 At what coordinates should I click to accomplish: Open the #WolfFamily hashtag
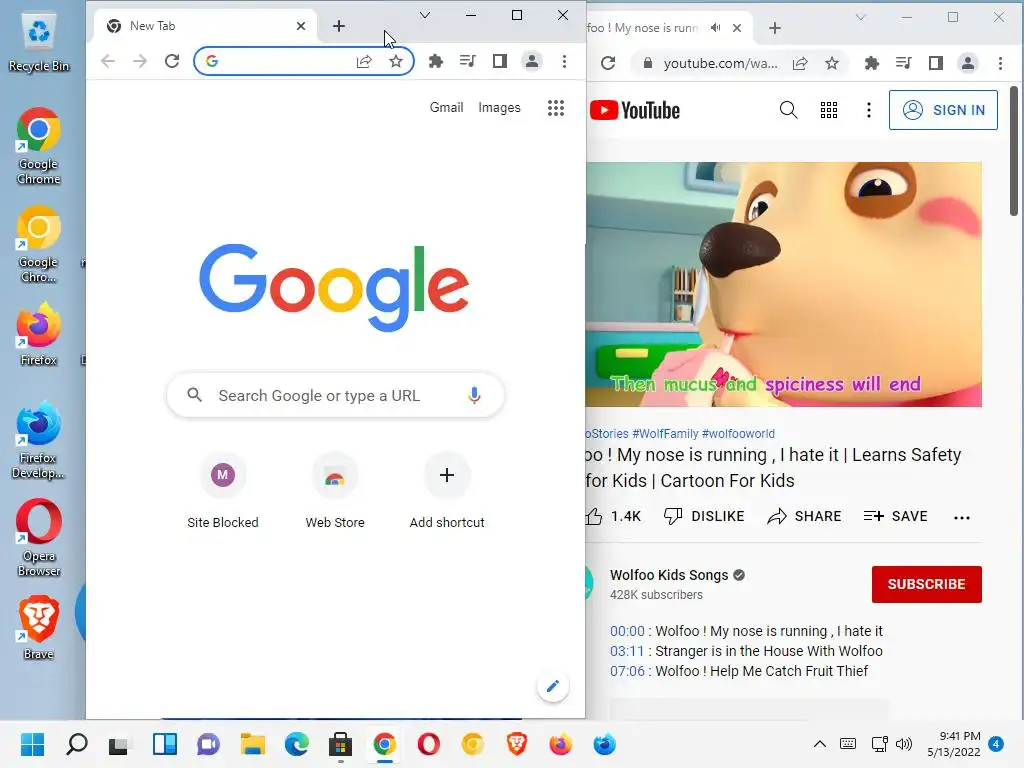point(665,434)
